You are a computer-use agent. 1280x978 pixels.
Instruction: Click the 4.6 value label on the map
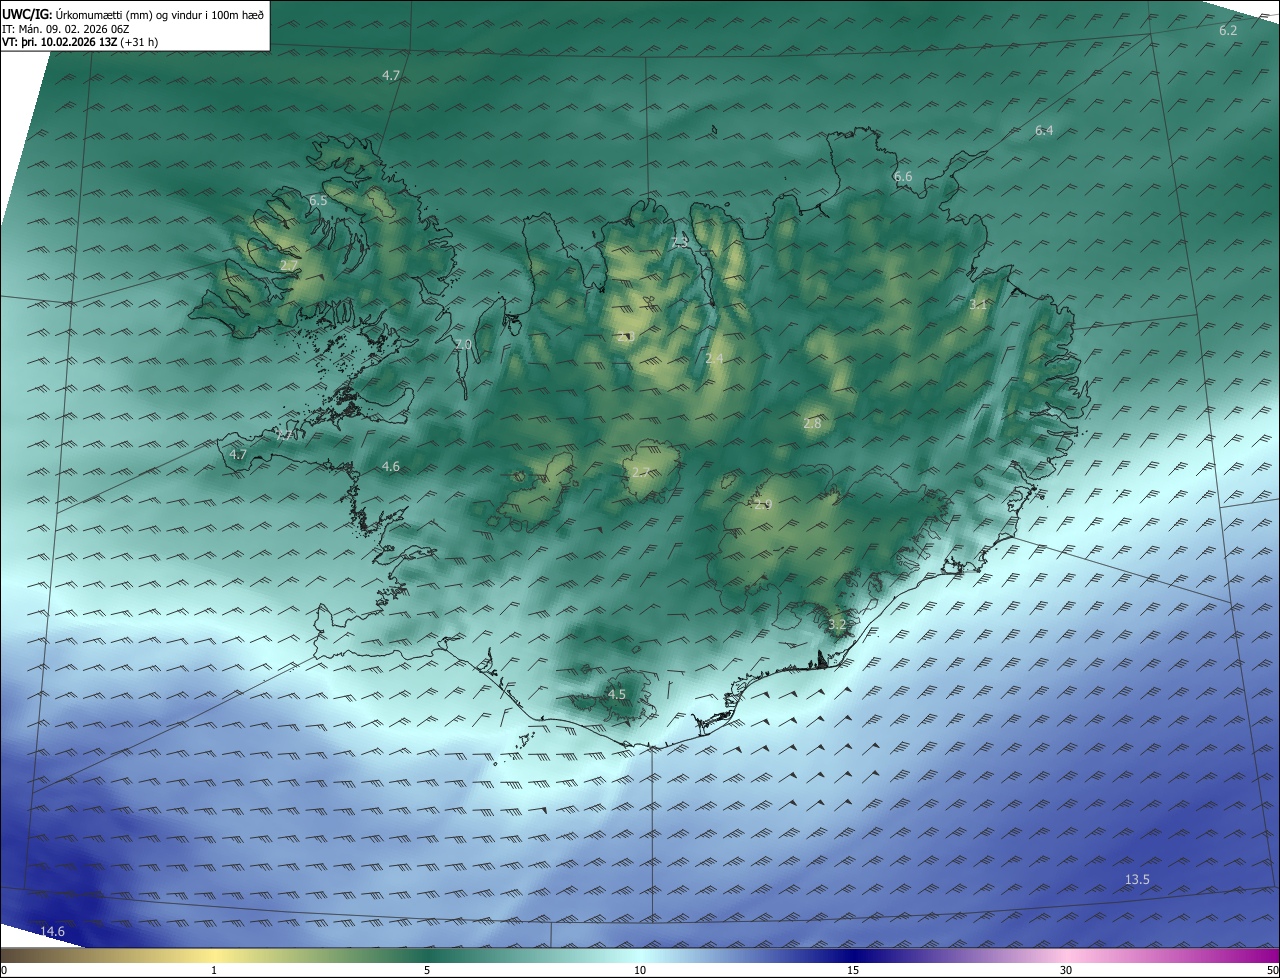point(391,467)
